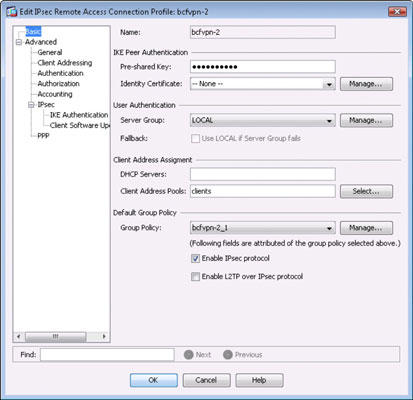Click the tree horizontal scrollbar thumb

(56, 336)
